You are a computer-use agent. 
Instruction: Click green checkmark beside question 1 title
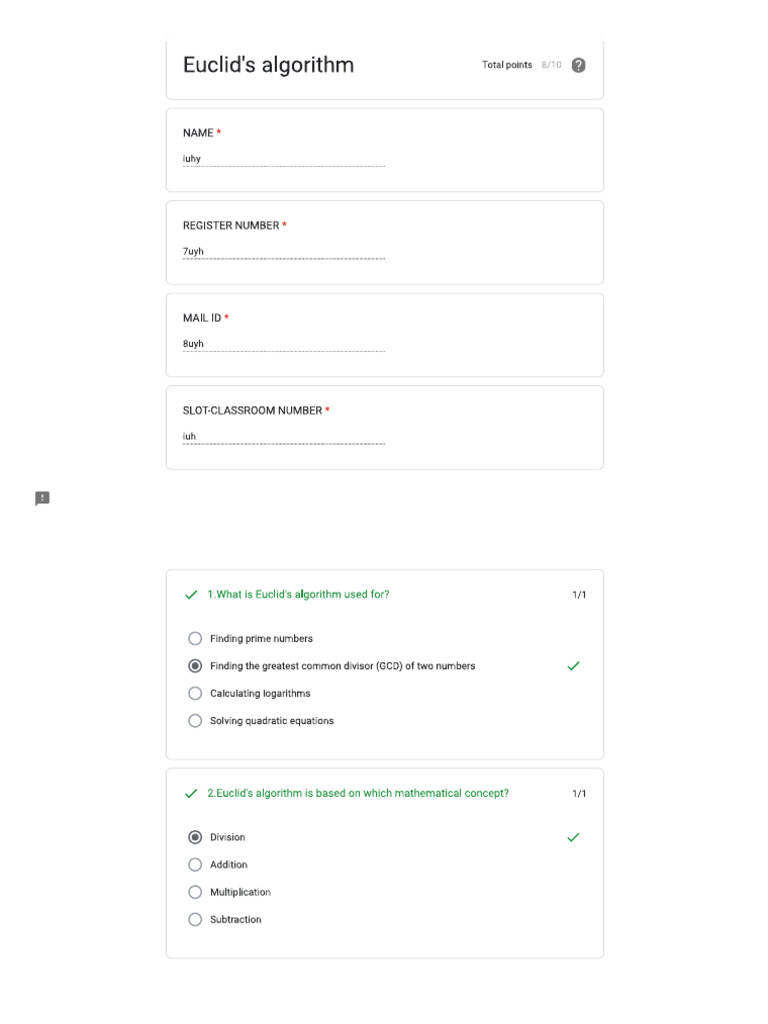pos(191,595)
